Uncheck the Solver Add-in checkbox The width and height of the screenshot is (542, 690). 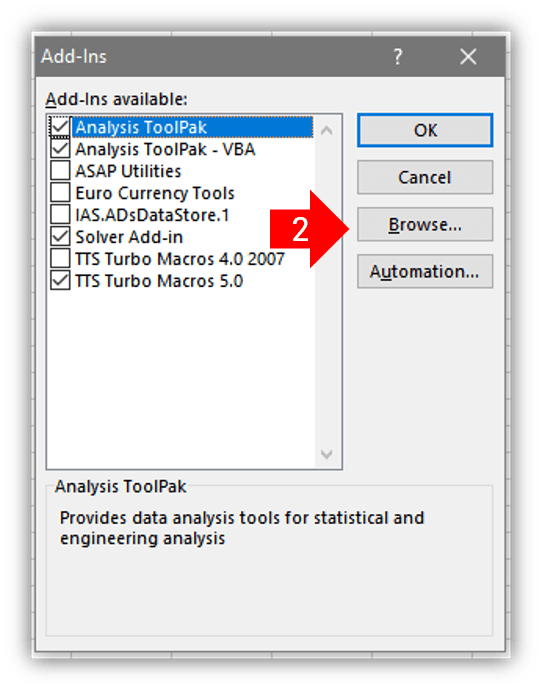point(60,237)
